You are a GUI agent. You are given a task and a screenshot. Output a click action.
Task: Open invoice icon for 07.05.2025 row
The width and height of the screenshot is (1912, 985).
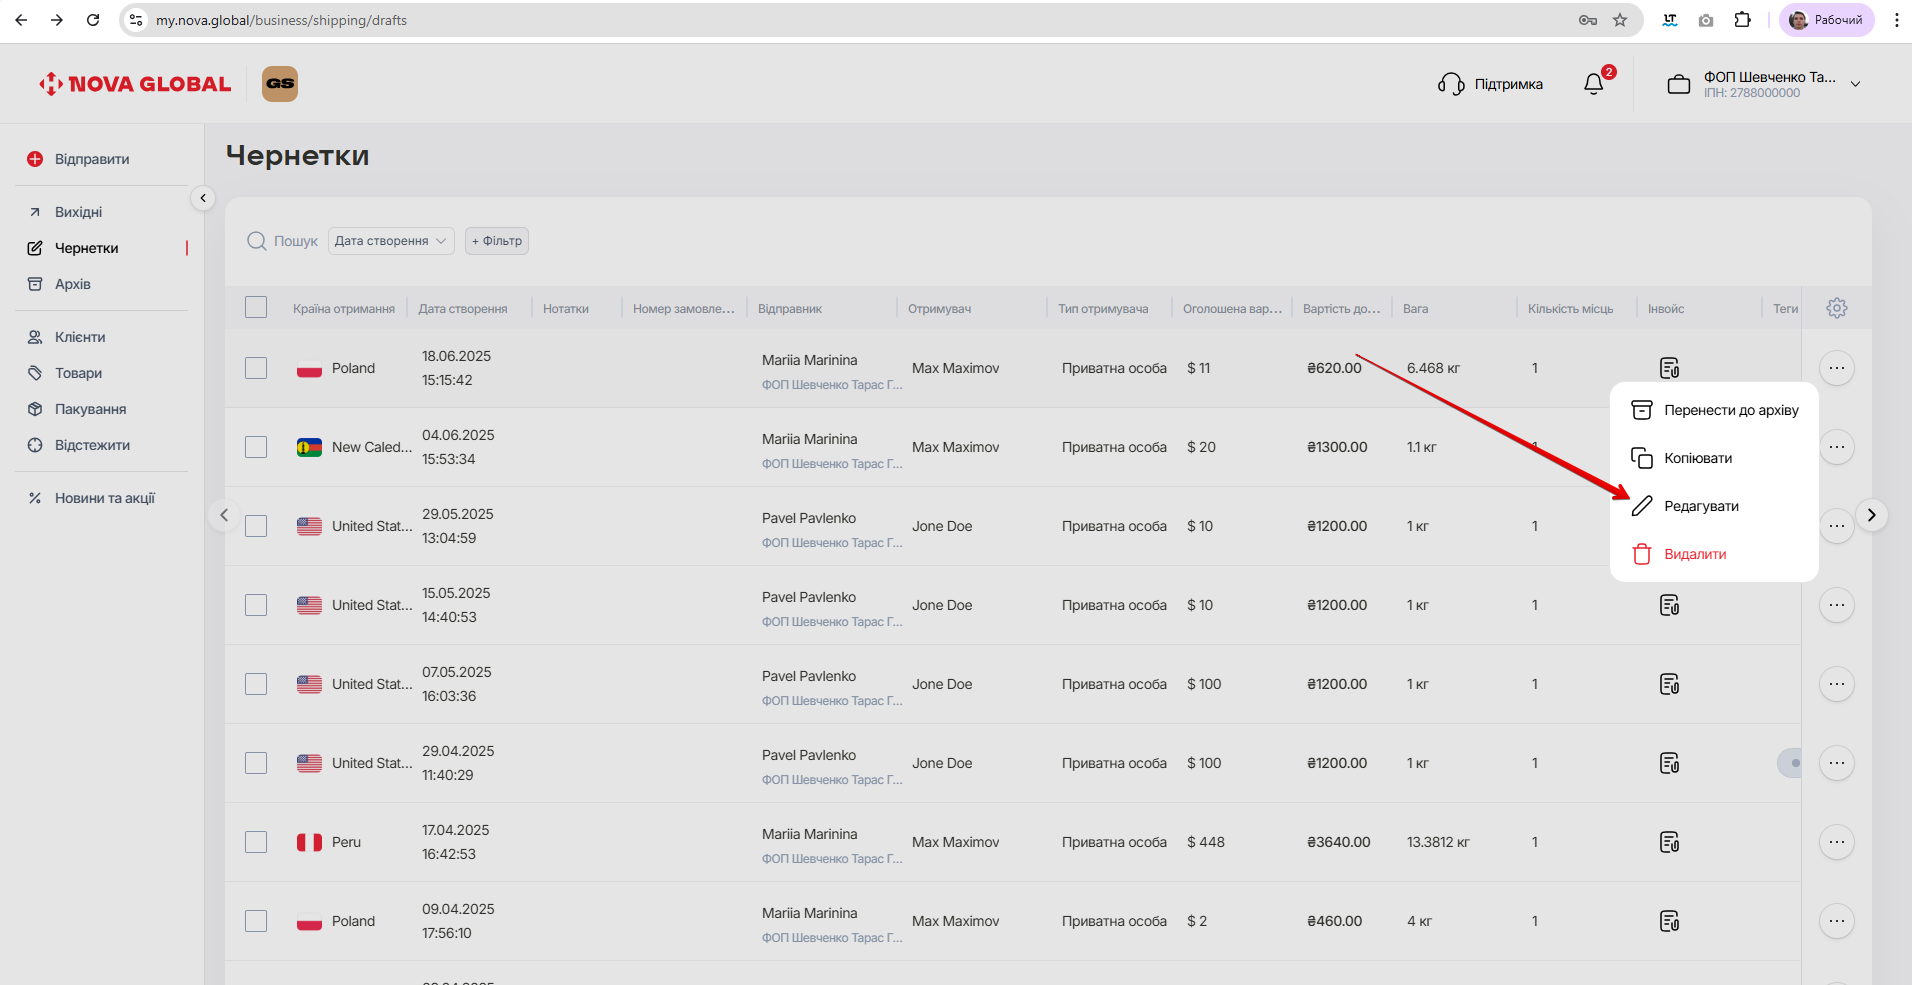[x=1669, y=684]
